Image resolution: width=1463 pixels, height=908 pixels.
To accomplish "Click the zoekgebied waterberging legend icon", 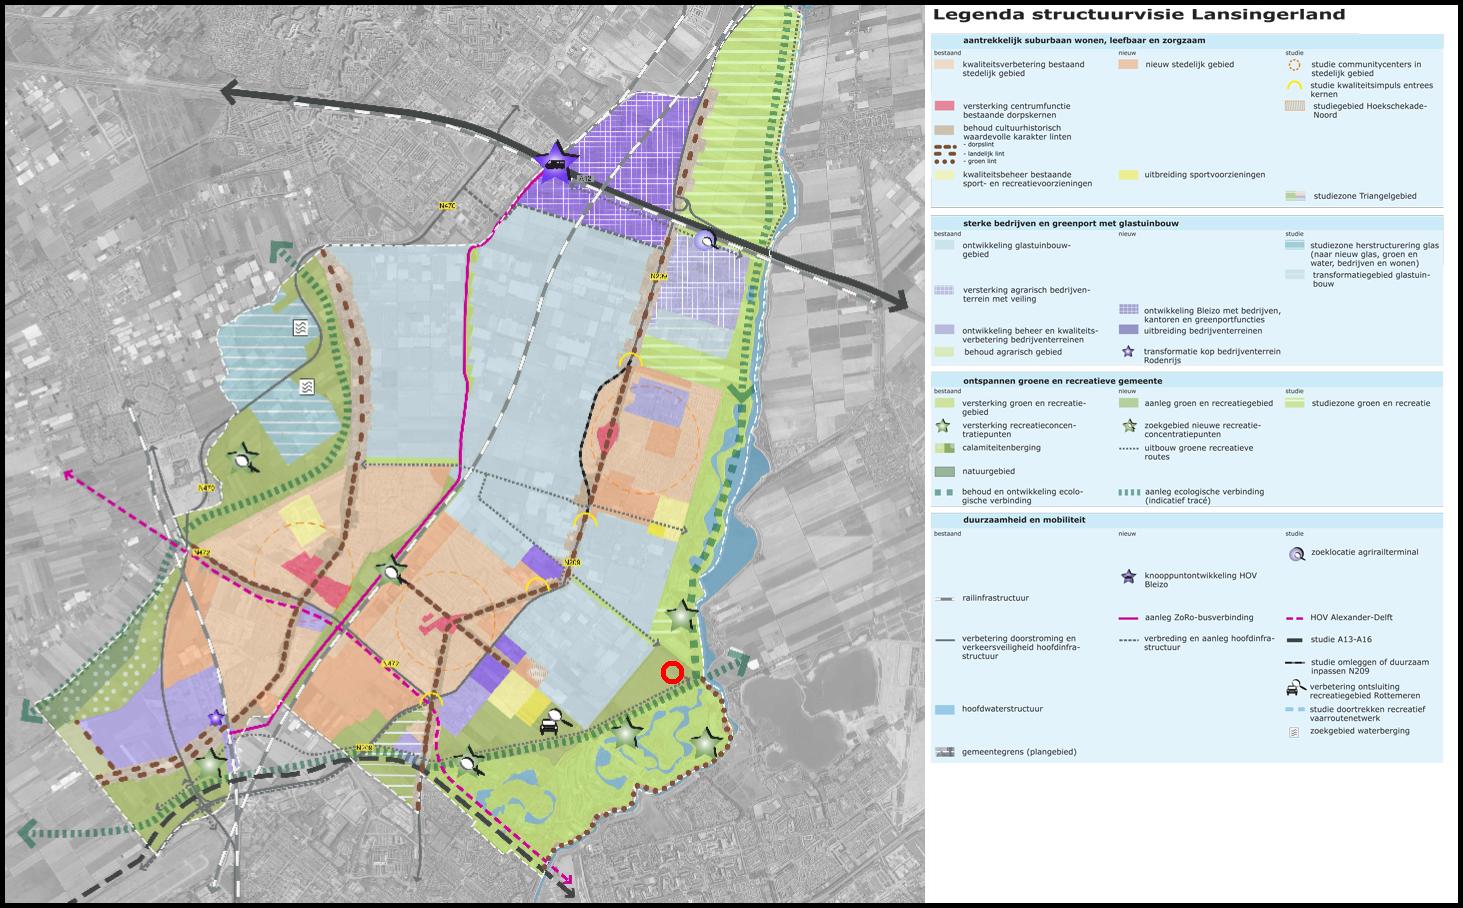I will (1294, 732).
